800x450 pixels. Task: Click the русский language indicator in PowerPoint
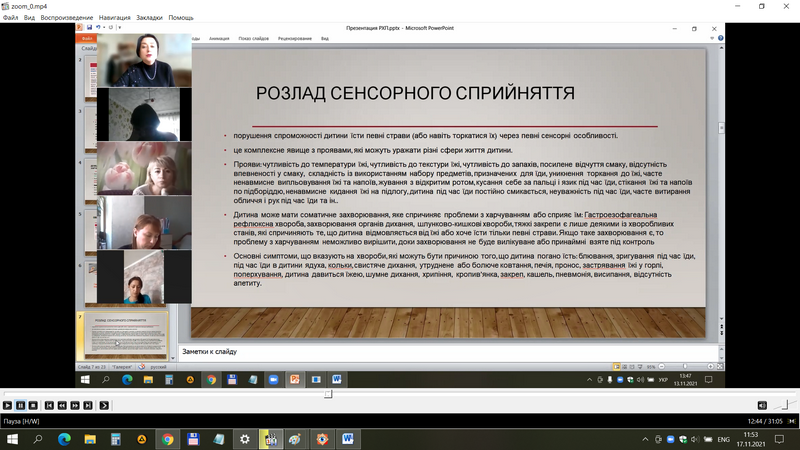158,367
